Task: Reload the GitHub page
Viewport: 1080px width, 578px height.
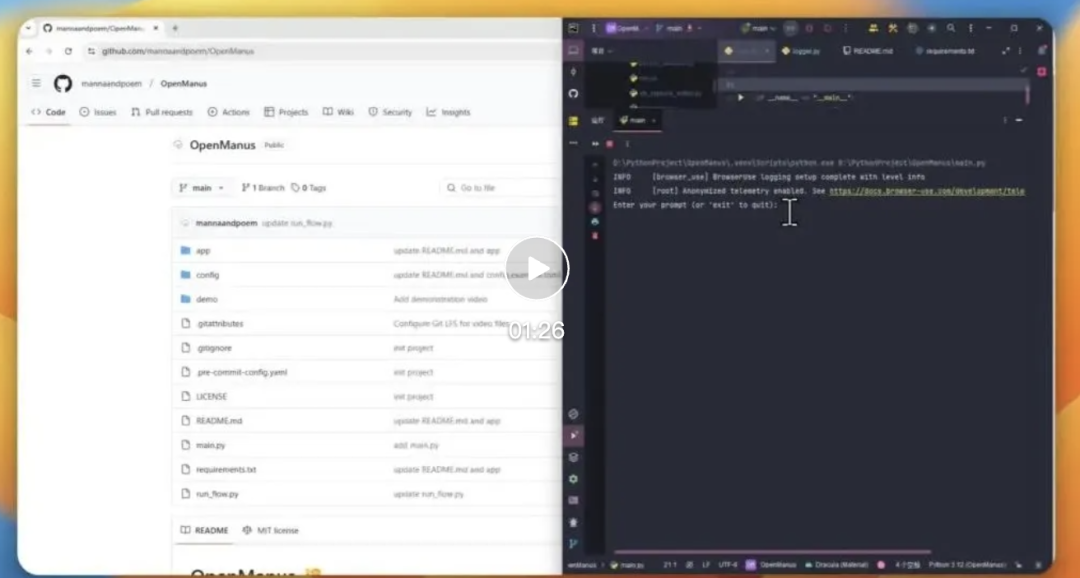Action: (68, 51)
